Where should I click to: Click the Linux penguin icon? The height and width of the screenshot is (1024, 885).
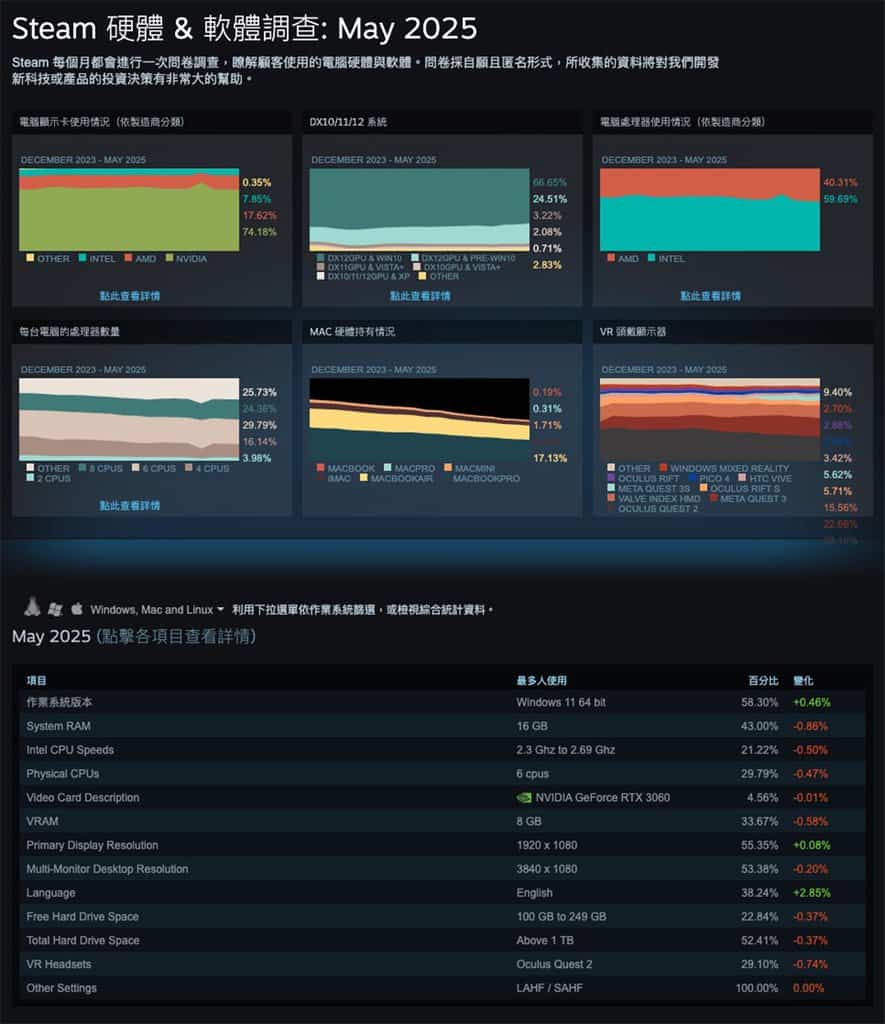click(x=33, y=607)
